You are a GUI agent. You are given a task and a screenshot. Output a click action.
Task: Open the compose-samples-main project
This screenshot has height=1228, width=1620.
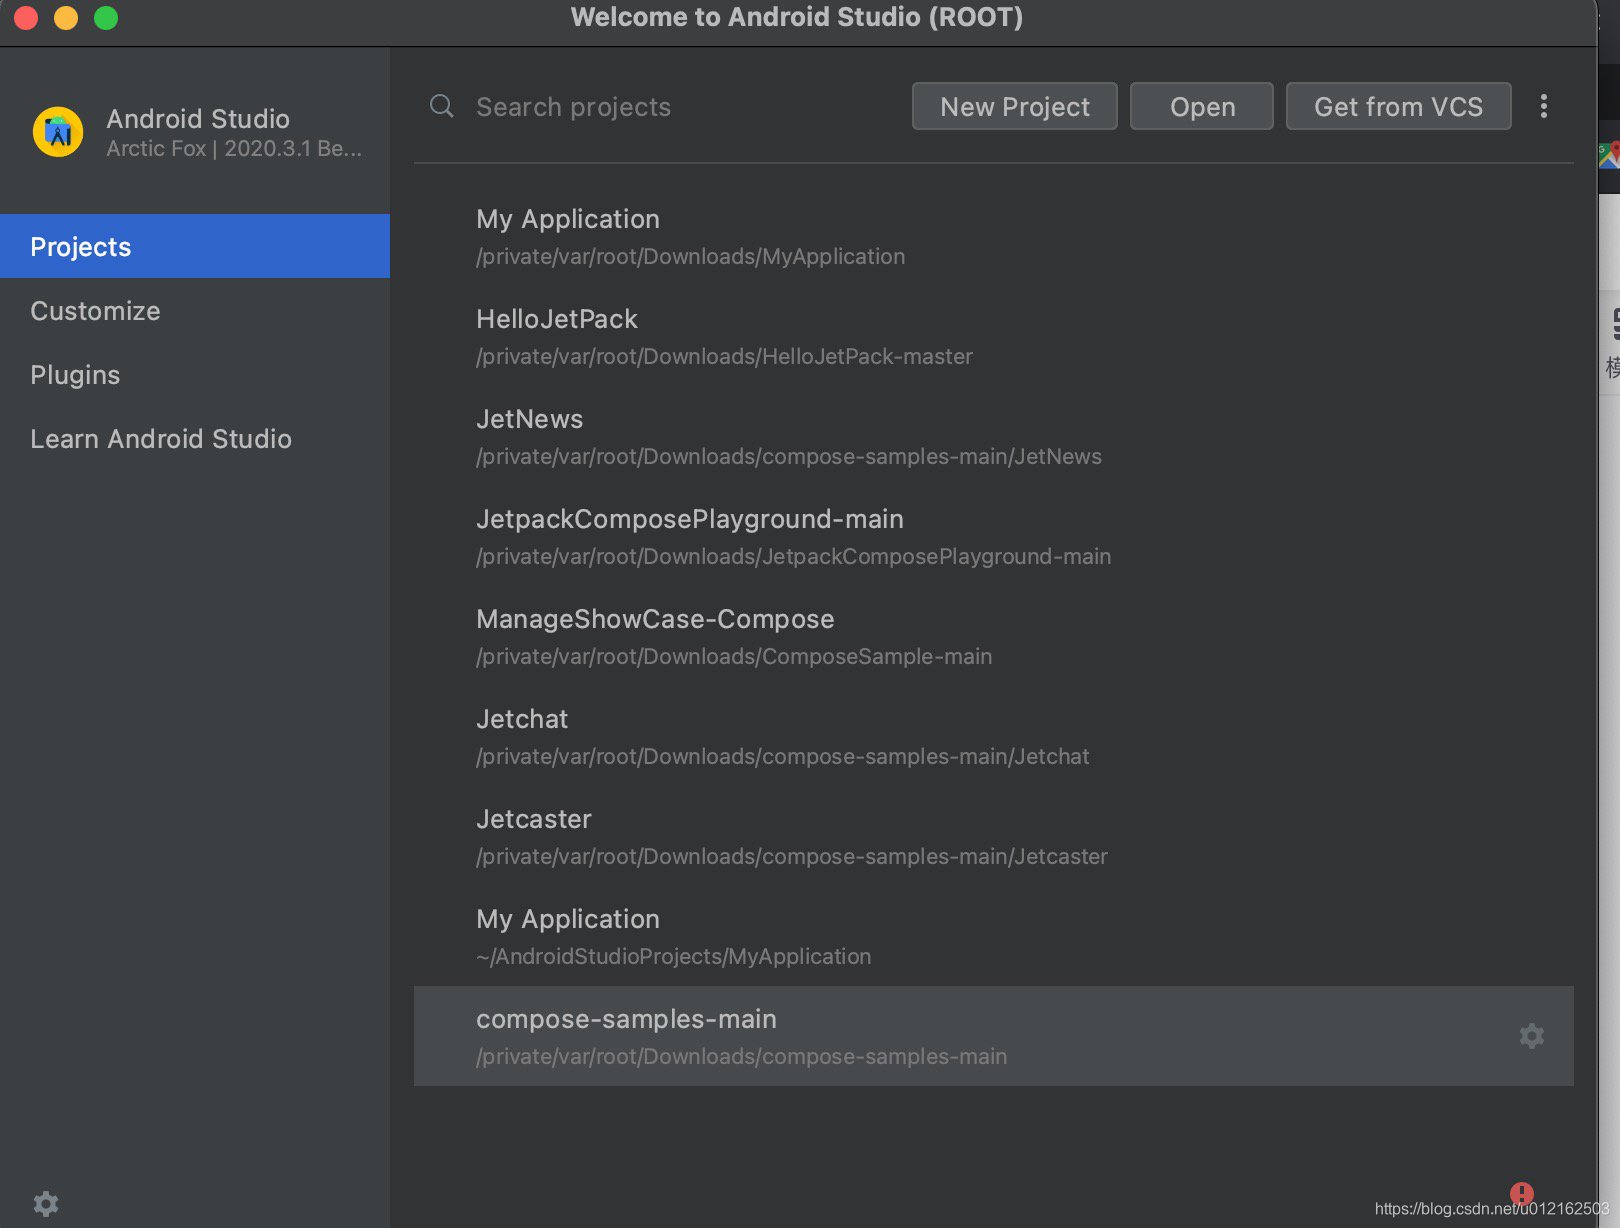(994, 1036)
